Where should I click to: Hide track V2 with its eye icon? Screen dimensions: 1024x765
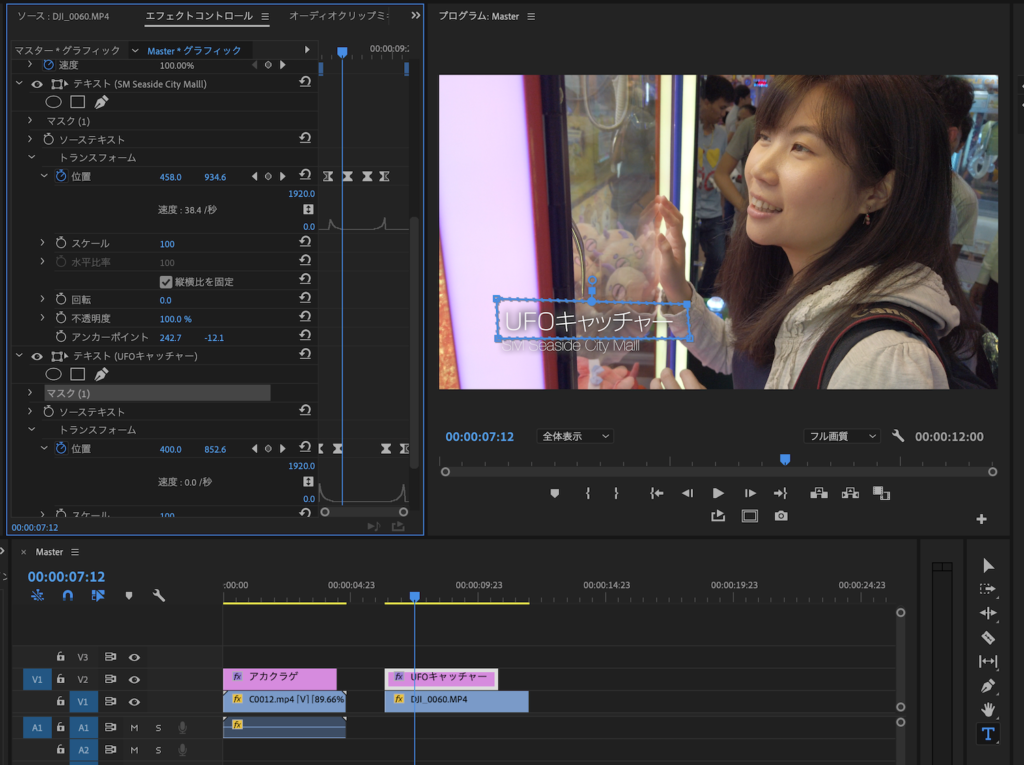pyautogui.click(x=134, y=679)
